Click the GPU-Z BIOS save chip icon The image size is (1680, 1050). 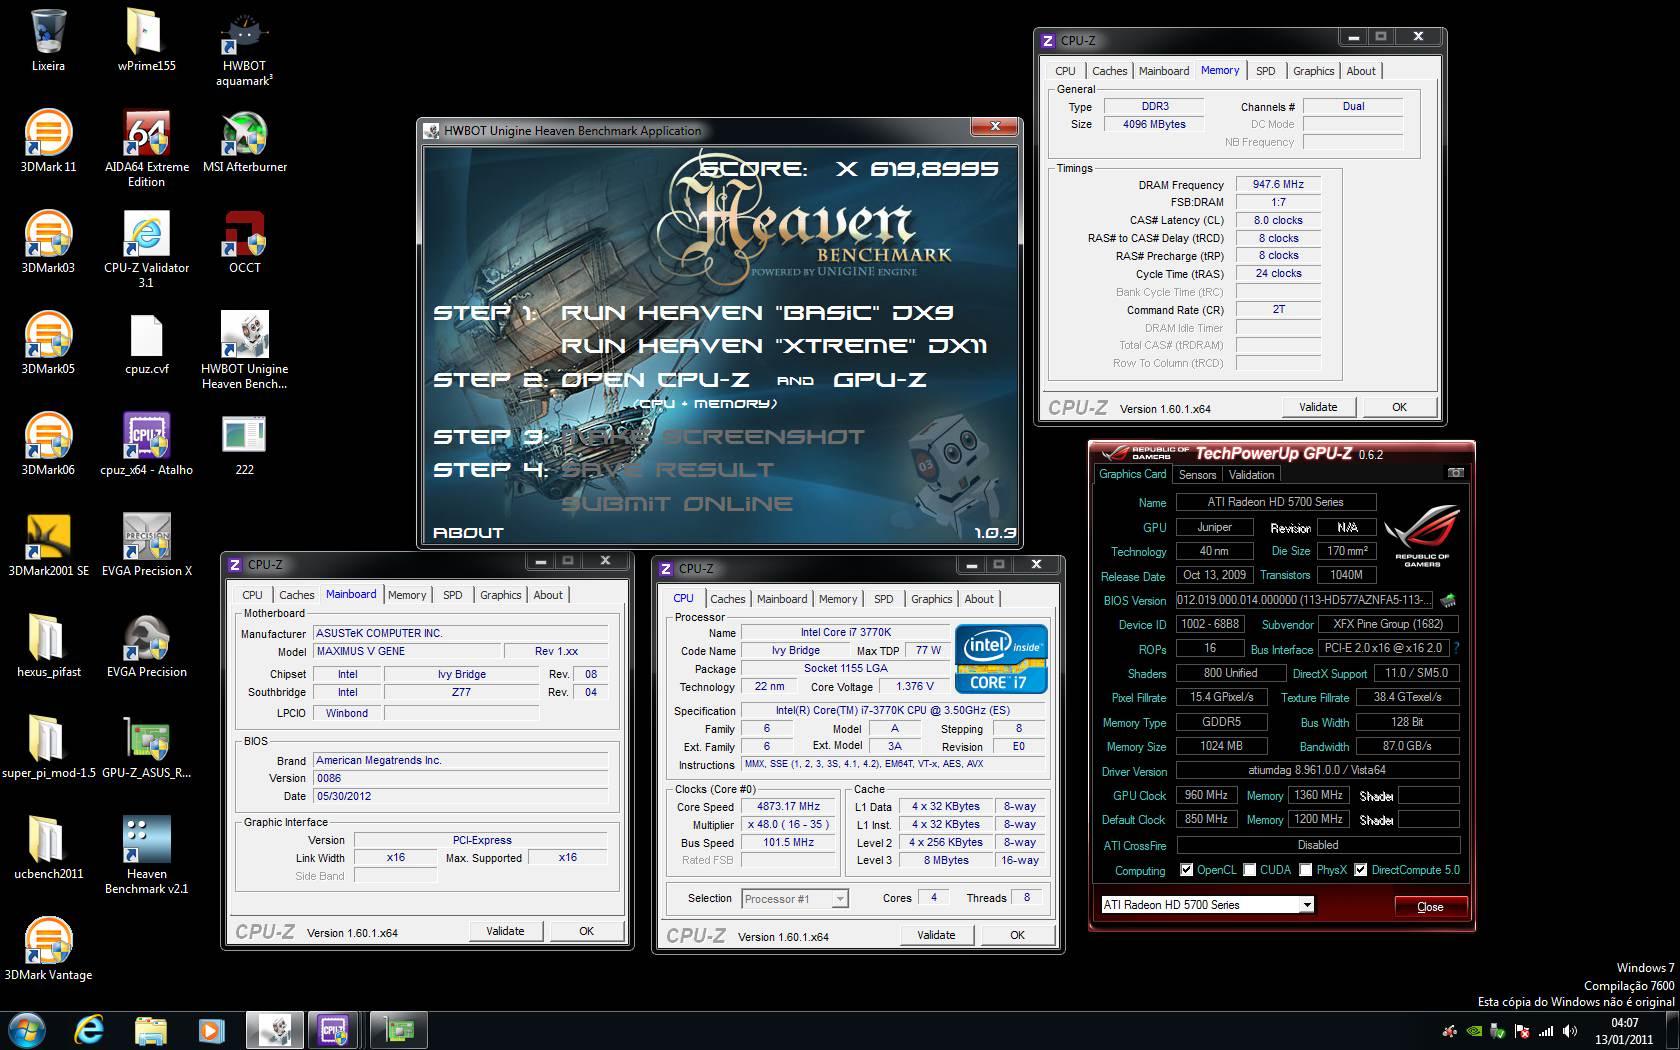click(x=1448, y=600)
